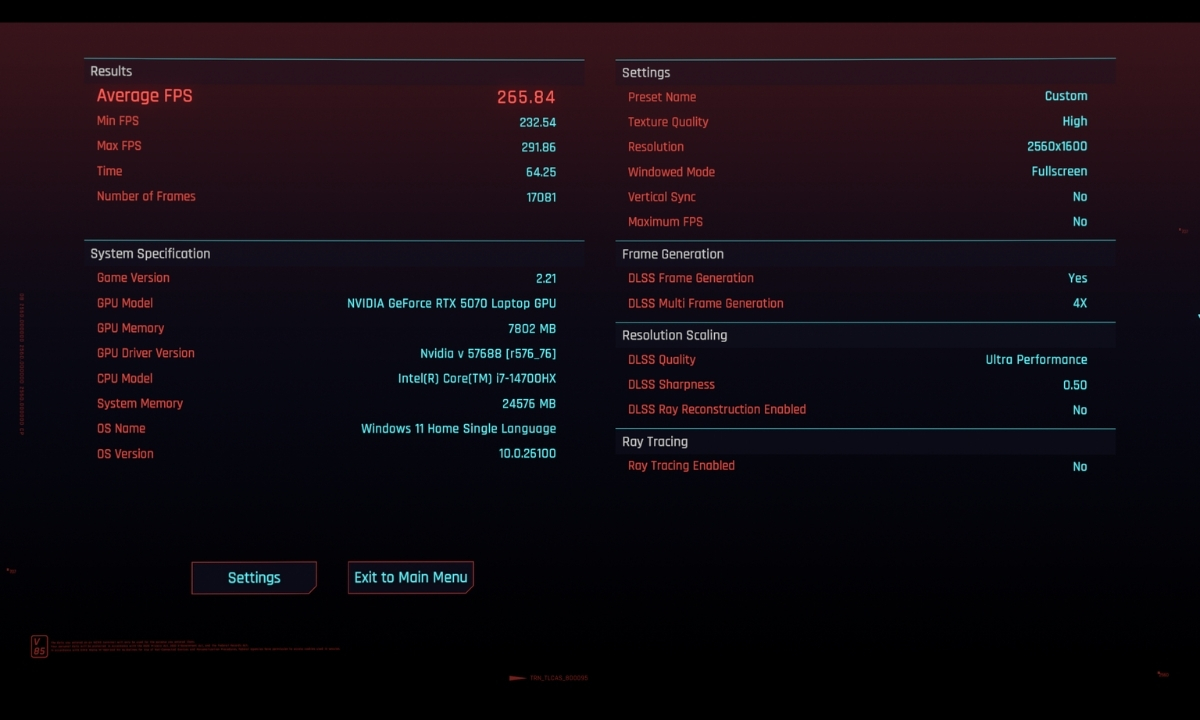Click the Nvidia v 57688 driver version text
This screenshot has height=720, width=1200.
coord(488,353)
